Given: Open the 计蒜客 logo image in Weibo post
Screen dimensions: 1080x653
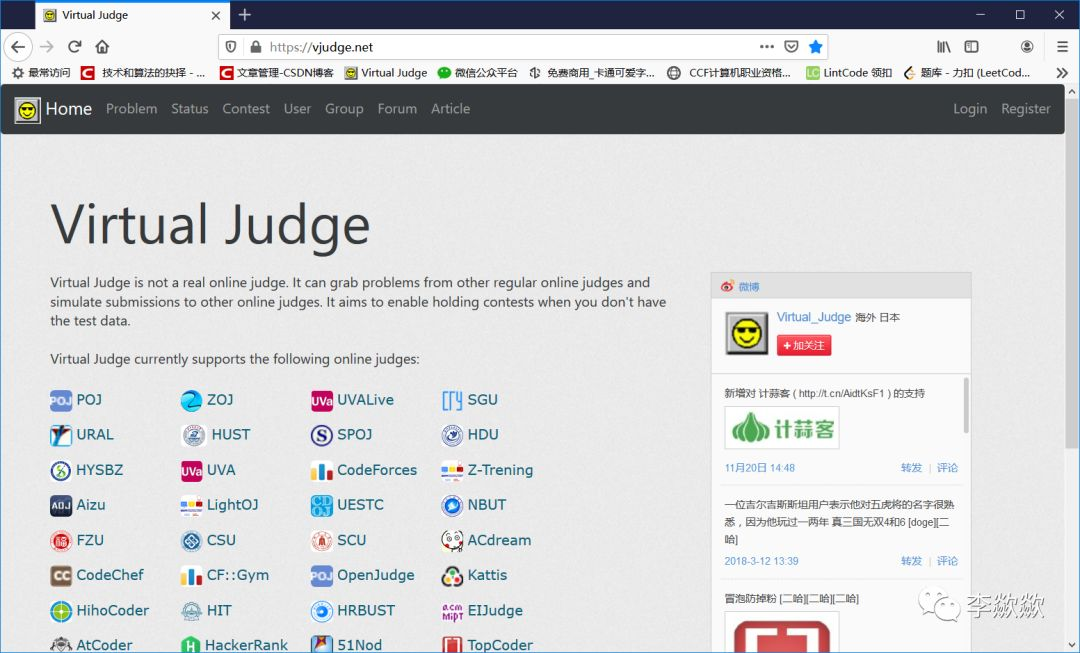Looking at the screenshot, I should tap(782, 428).
